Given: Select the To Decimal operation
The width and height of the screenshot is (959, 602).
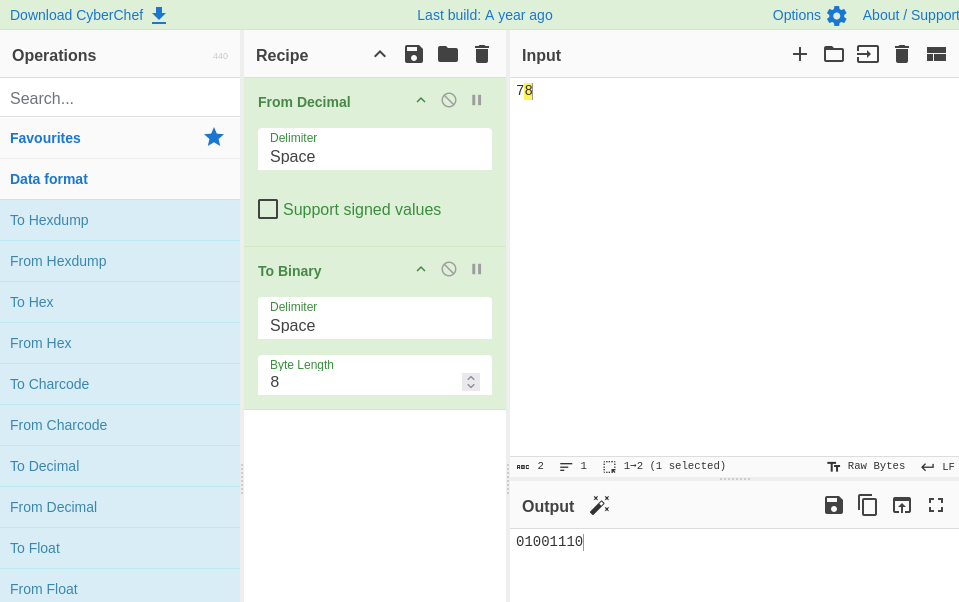Looking at the screenshot, I should click(x=120, y=466).
